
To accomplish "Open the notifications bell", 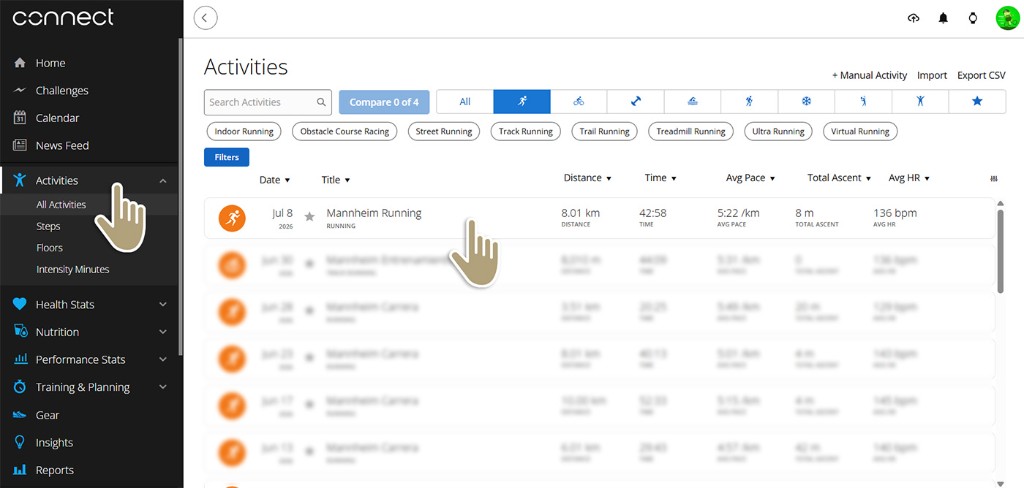I will (943, 18).
